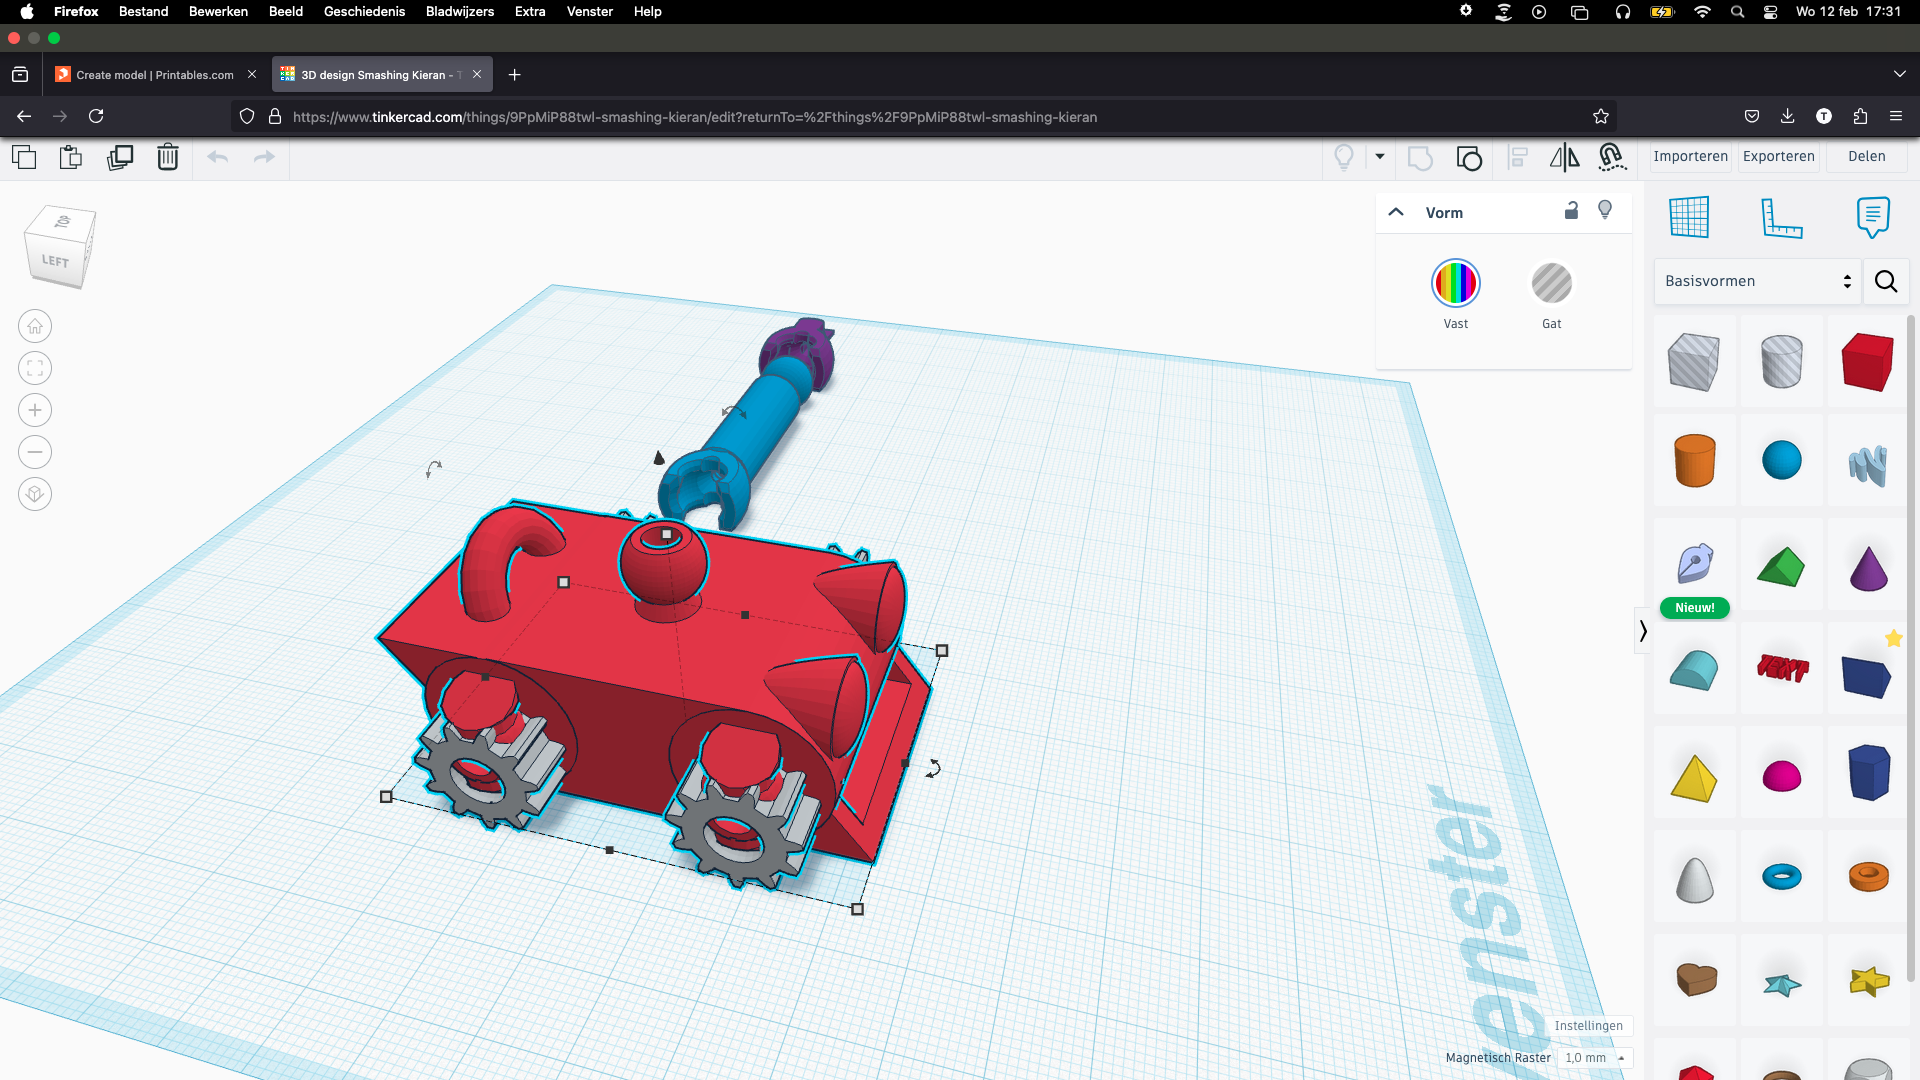Zoom out with the minus button
The width and height of the screenshot is (1920, 1080).
35,452
